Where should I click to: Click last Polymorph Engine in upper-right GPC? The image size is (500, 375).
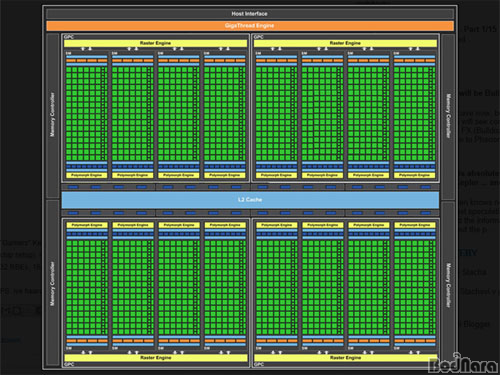click(415, 175)
